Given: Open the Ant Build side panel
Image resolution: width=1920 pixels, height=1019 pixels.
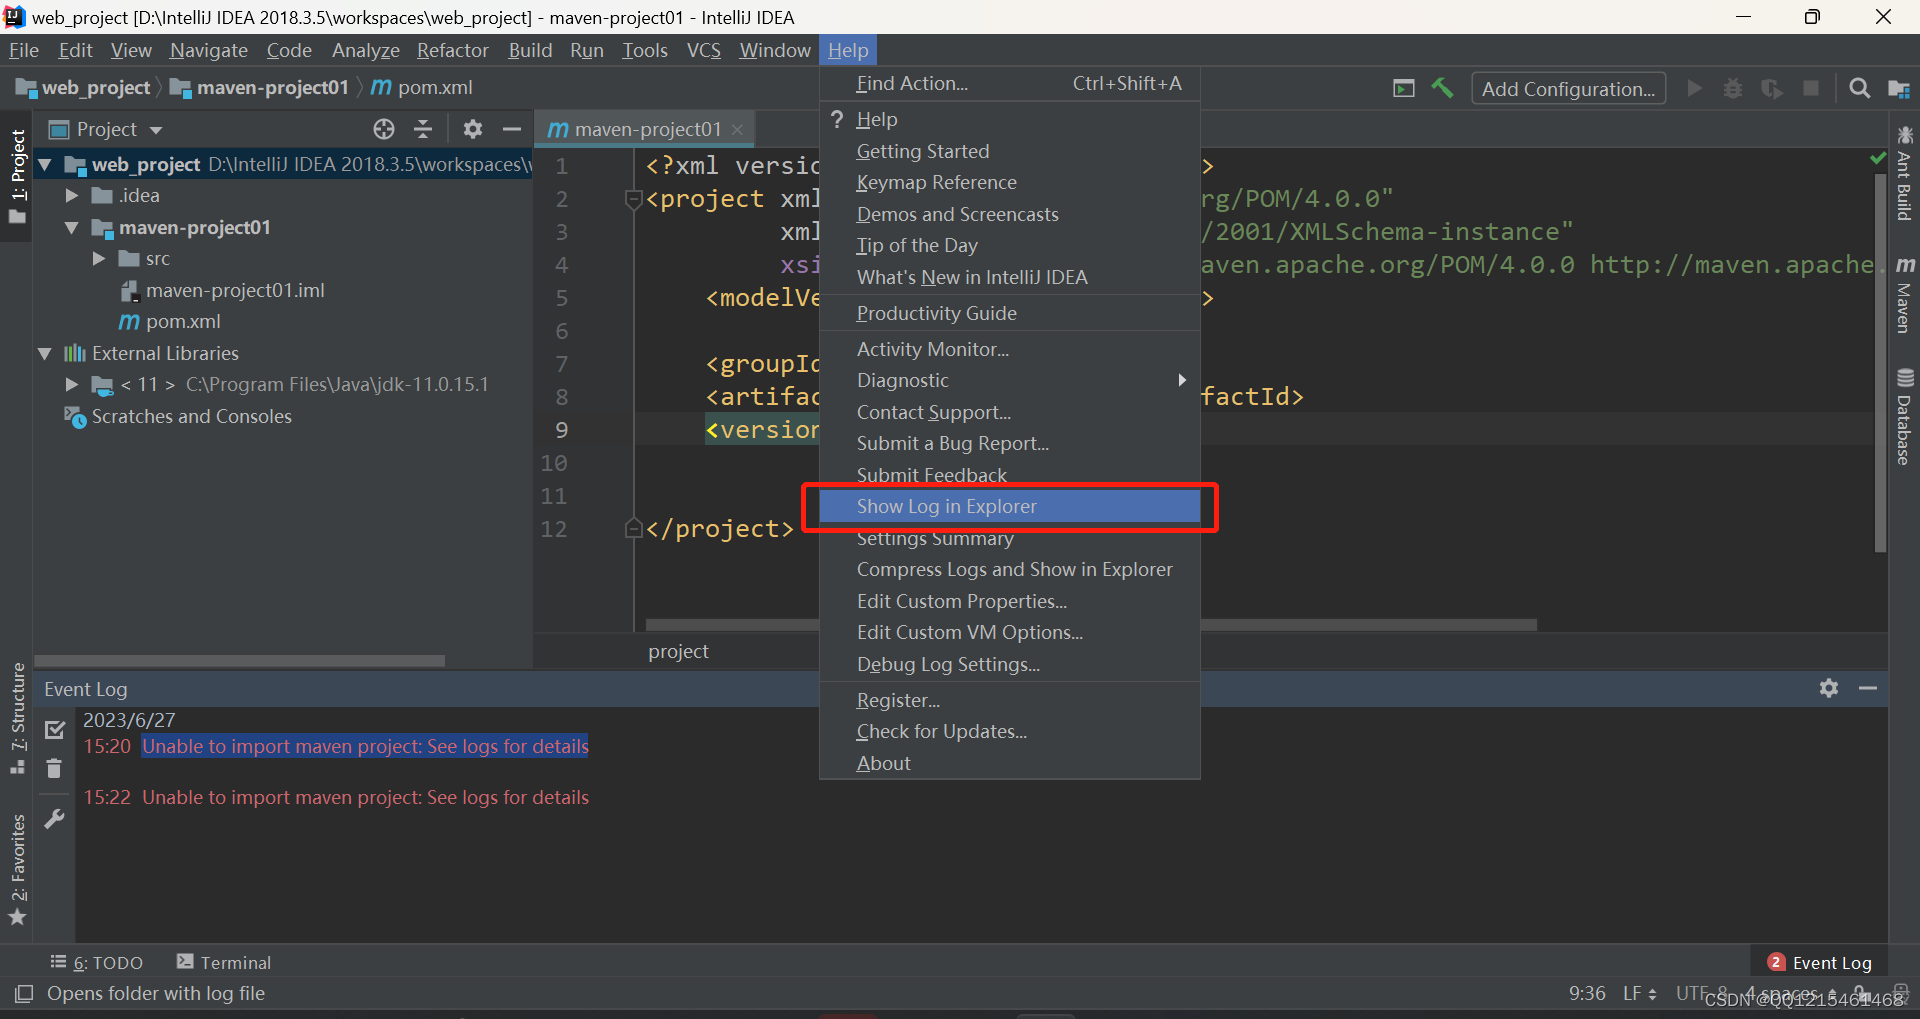Looking at the screenshot, I should click(1904, 173).
